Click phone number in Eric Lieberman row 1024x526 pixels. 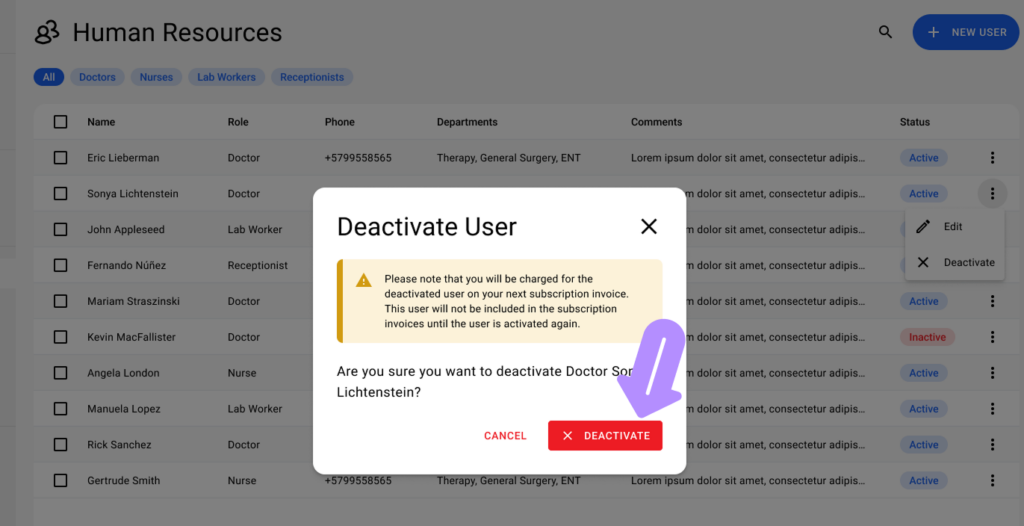pyautogui.click(x=358, y=158)
